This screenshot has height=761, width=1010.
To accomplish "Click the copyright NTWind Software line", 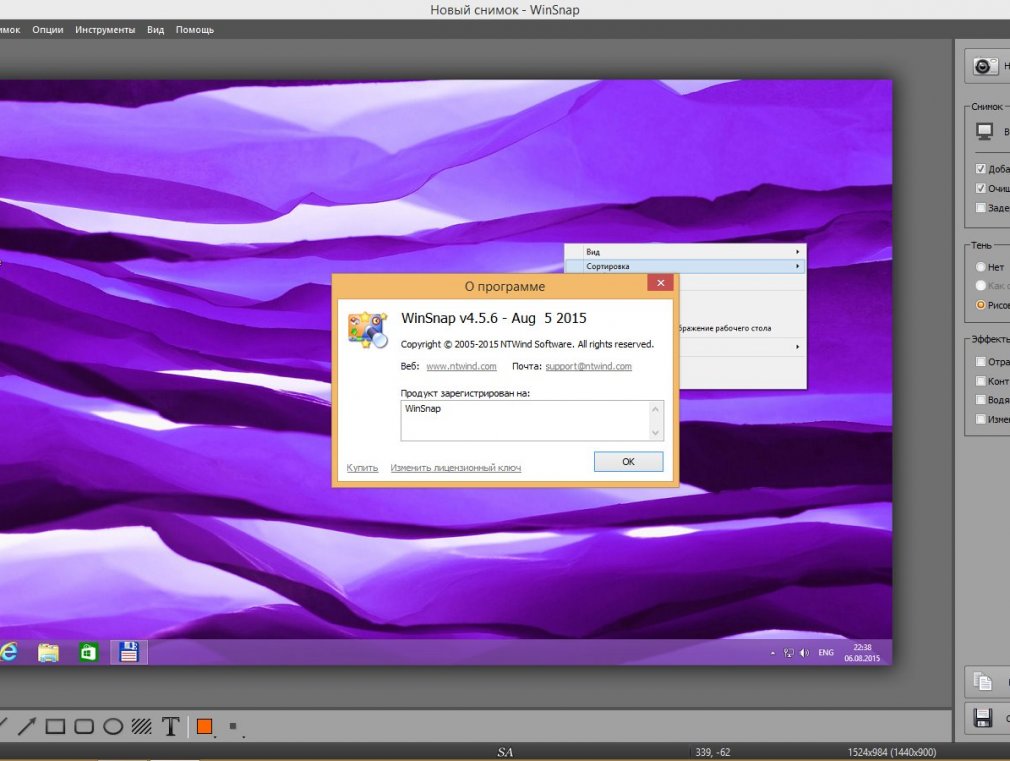I will (527, 344).
